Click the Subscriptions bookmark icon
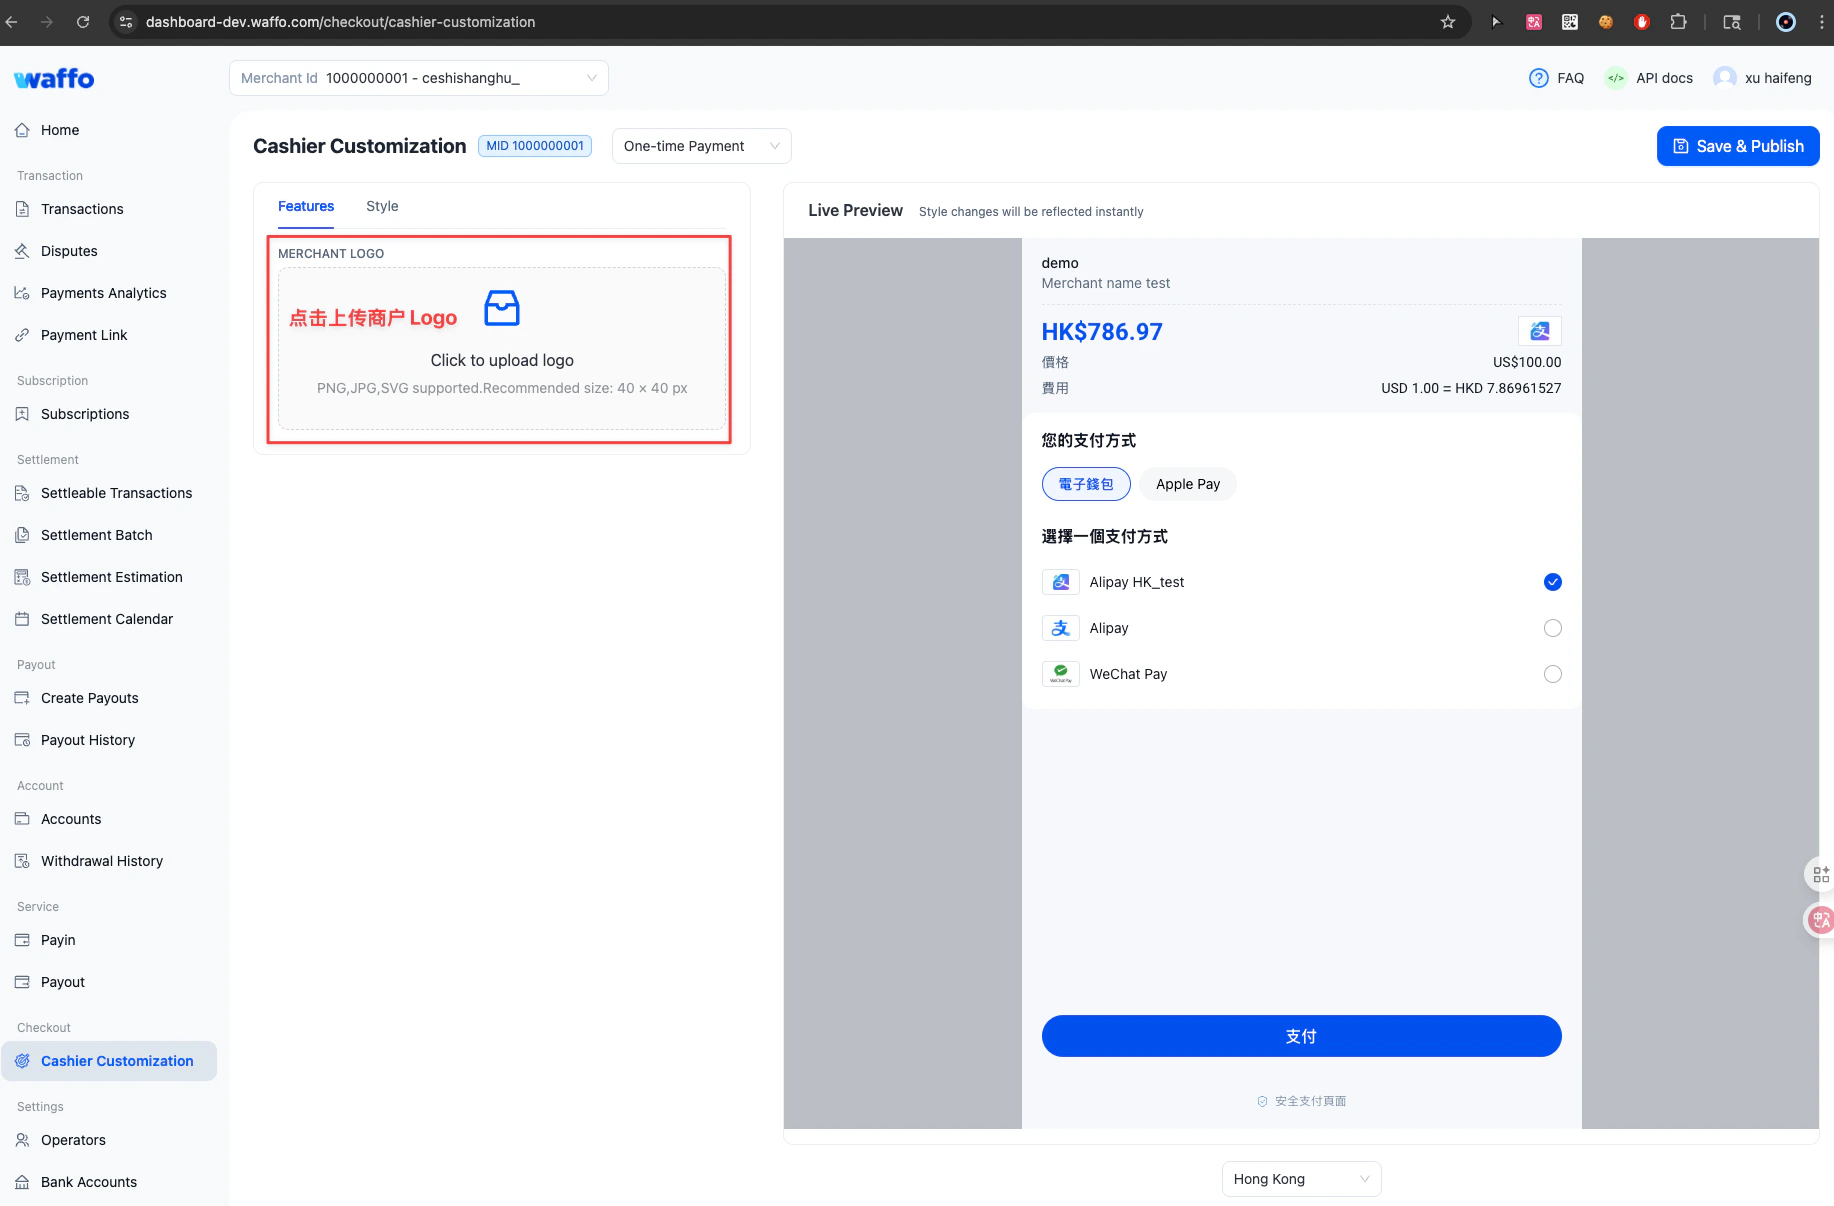The width and height of the screenshot is (1834, 1206). click(22, 414)
